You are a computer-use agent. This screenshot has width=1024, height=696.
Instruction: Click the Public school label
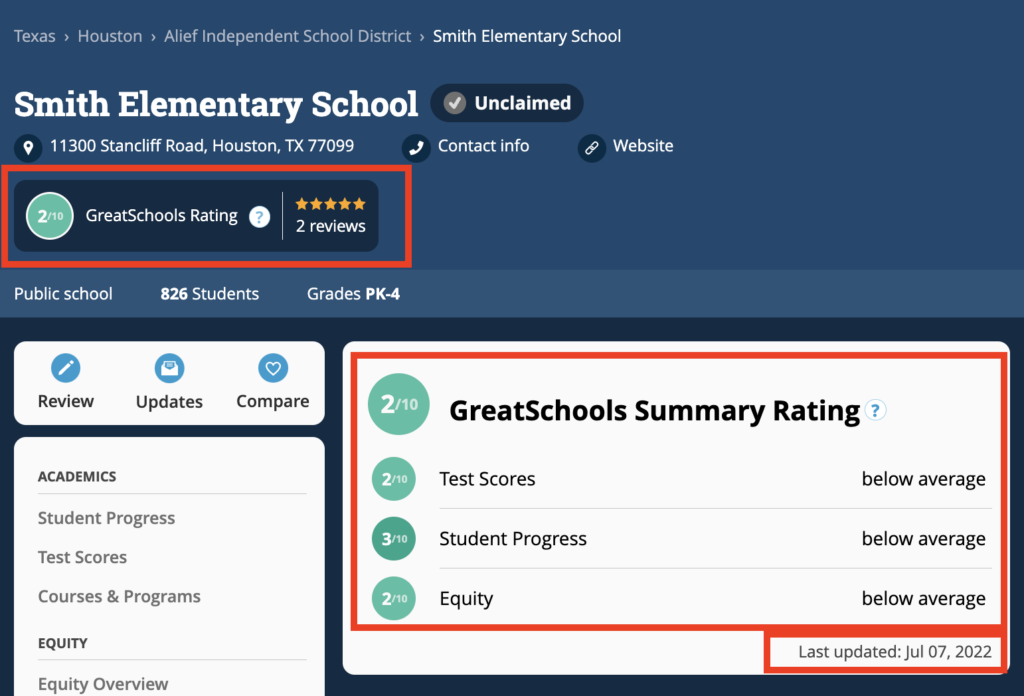tap(63, 294)
